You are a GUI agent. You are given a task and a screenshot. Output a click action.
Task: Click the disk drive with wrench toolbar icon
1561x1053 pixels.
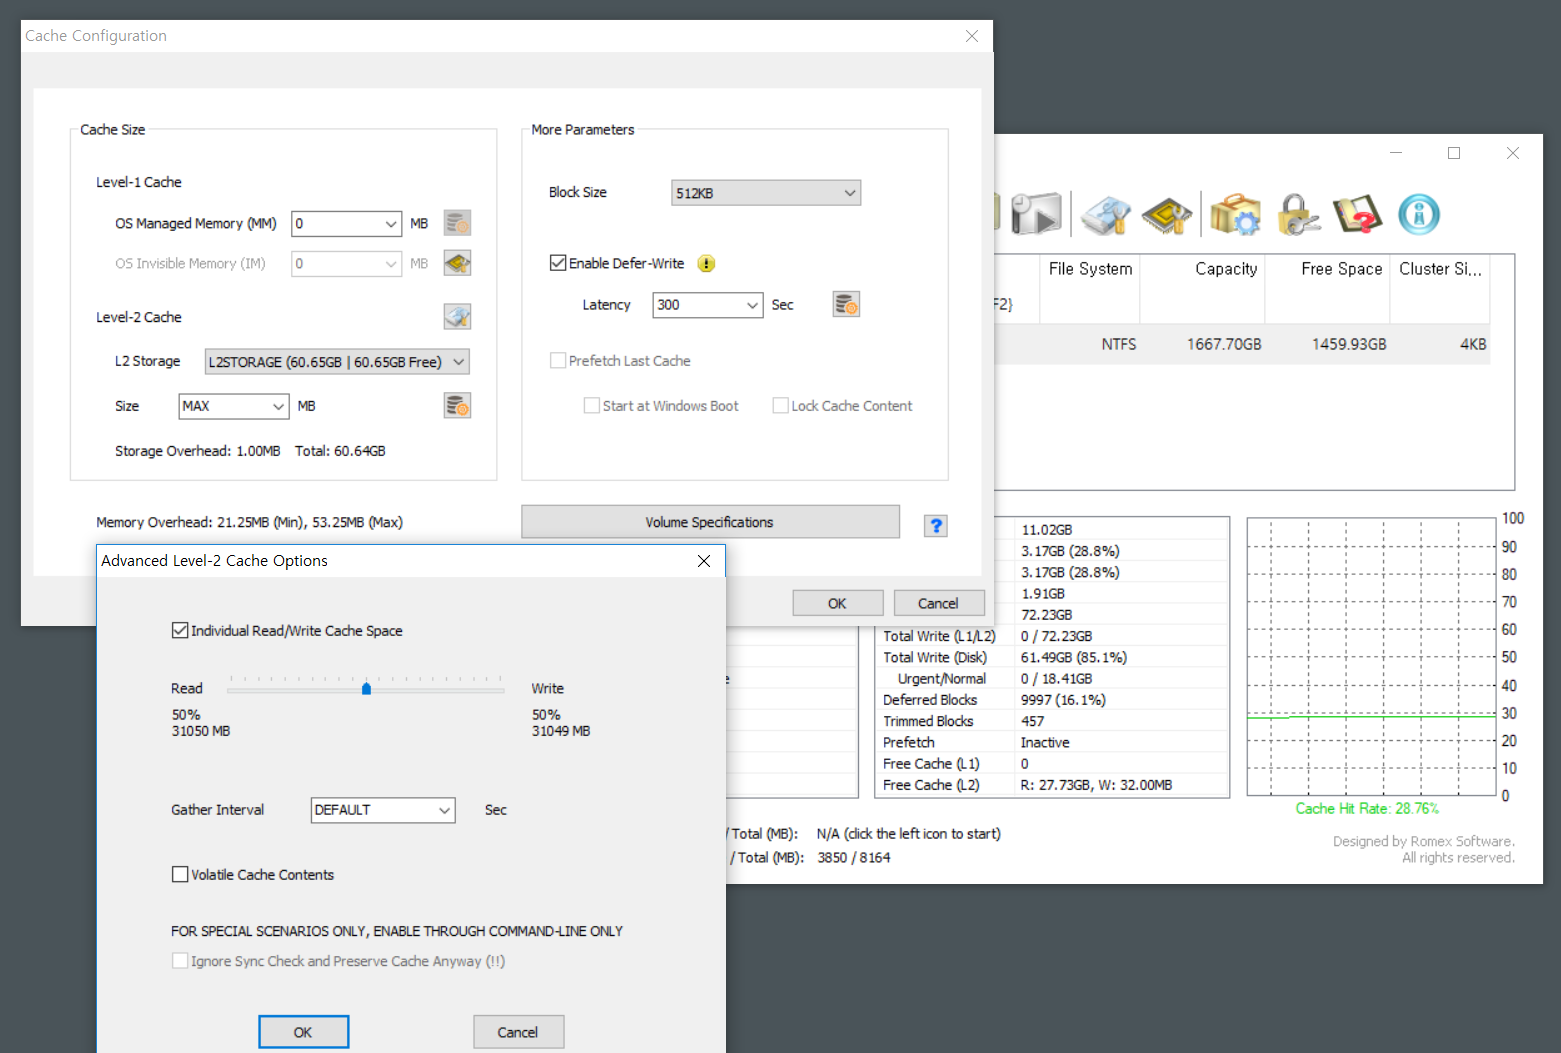tap(1105, 214)
